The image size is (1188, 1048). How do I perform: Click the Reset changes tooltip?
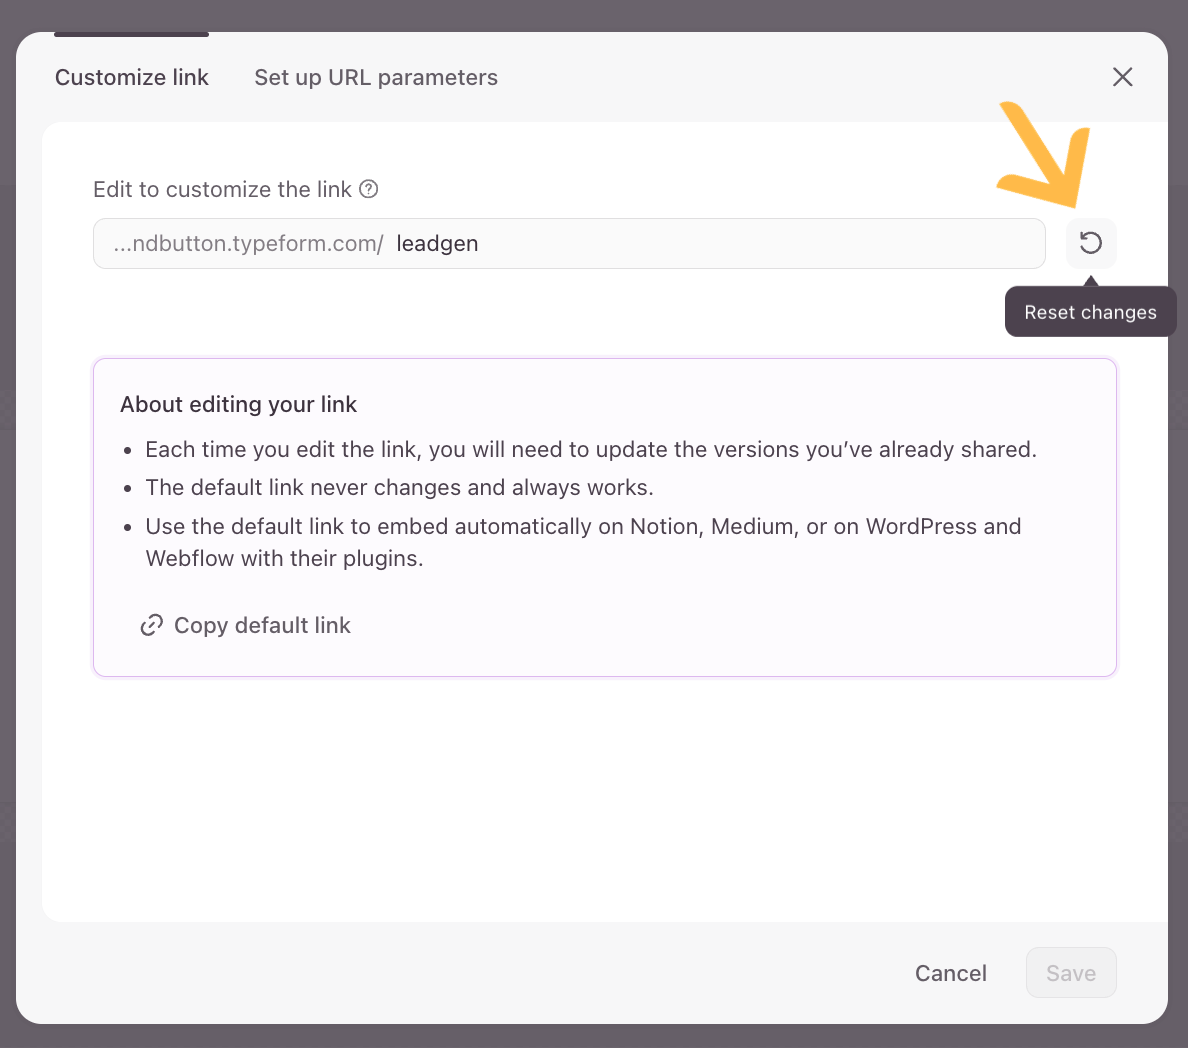[1090, 312]
